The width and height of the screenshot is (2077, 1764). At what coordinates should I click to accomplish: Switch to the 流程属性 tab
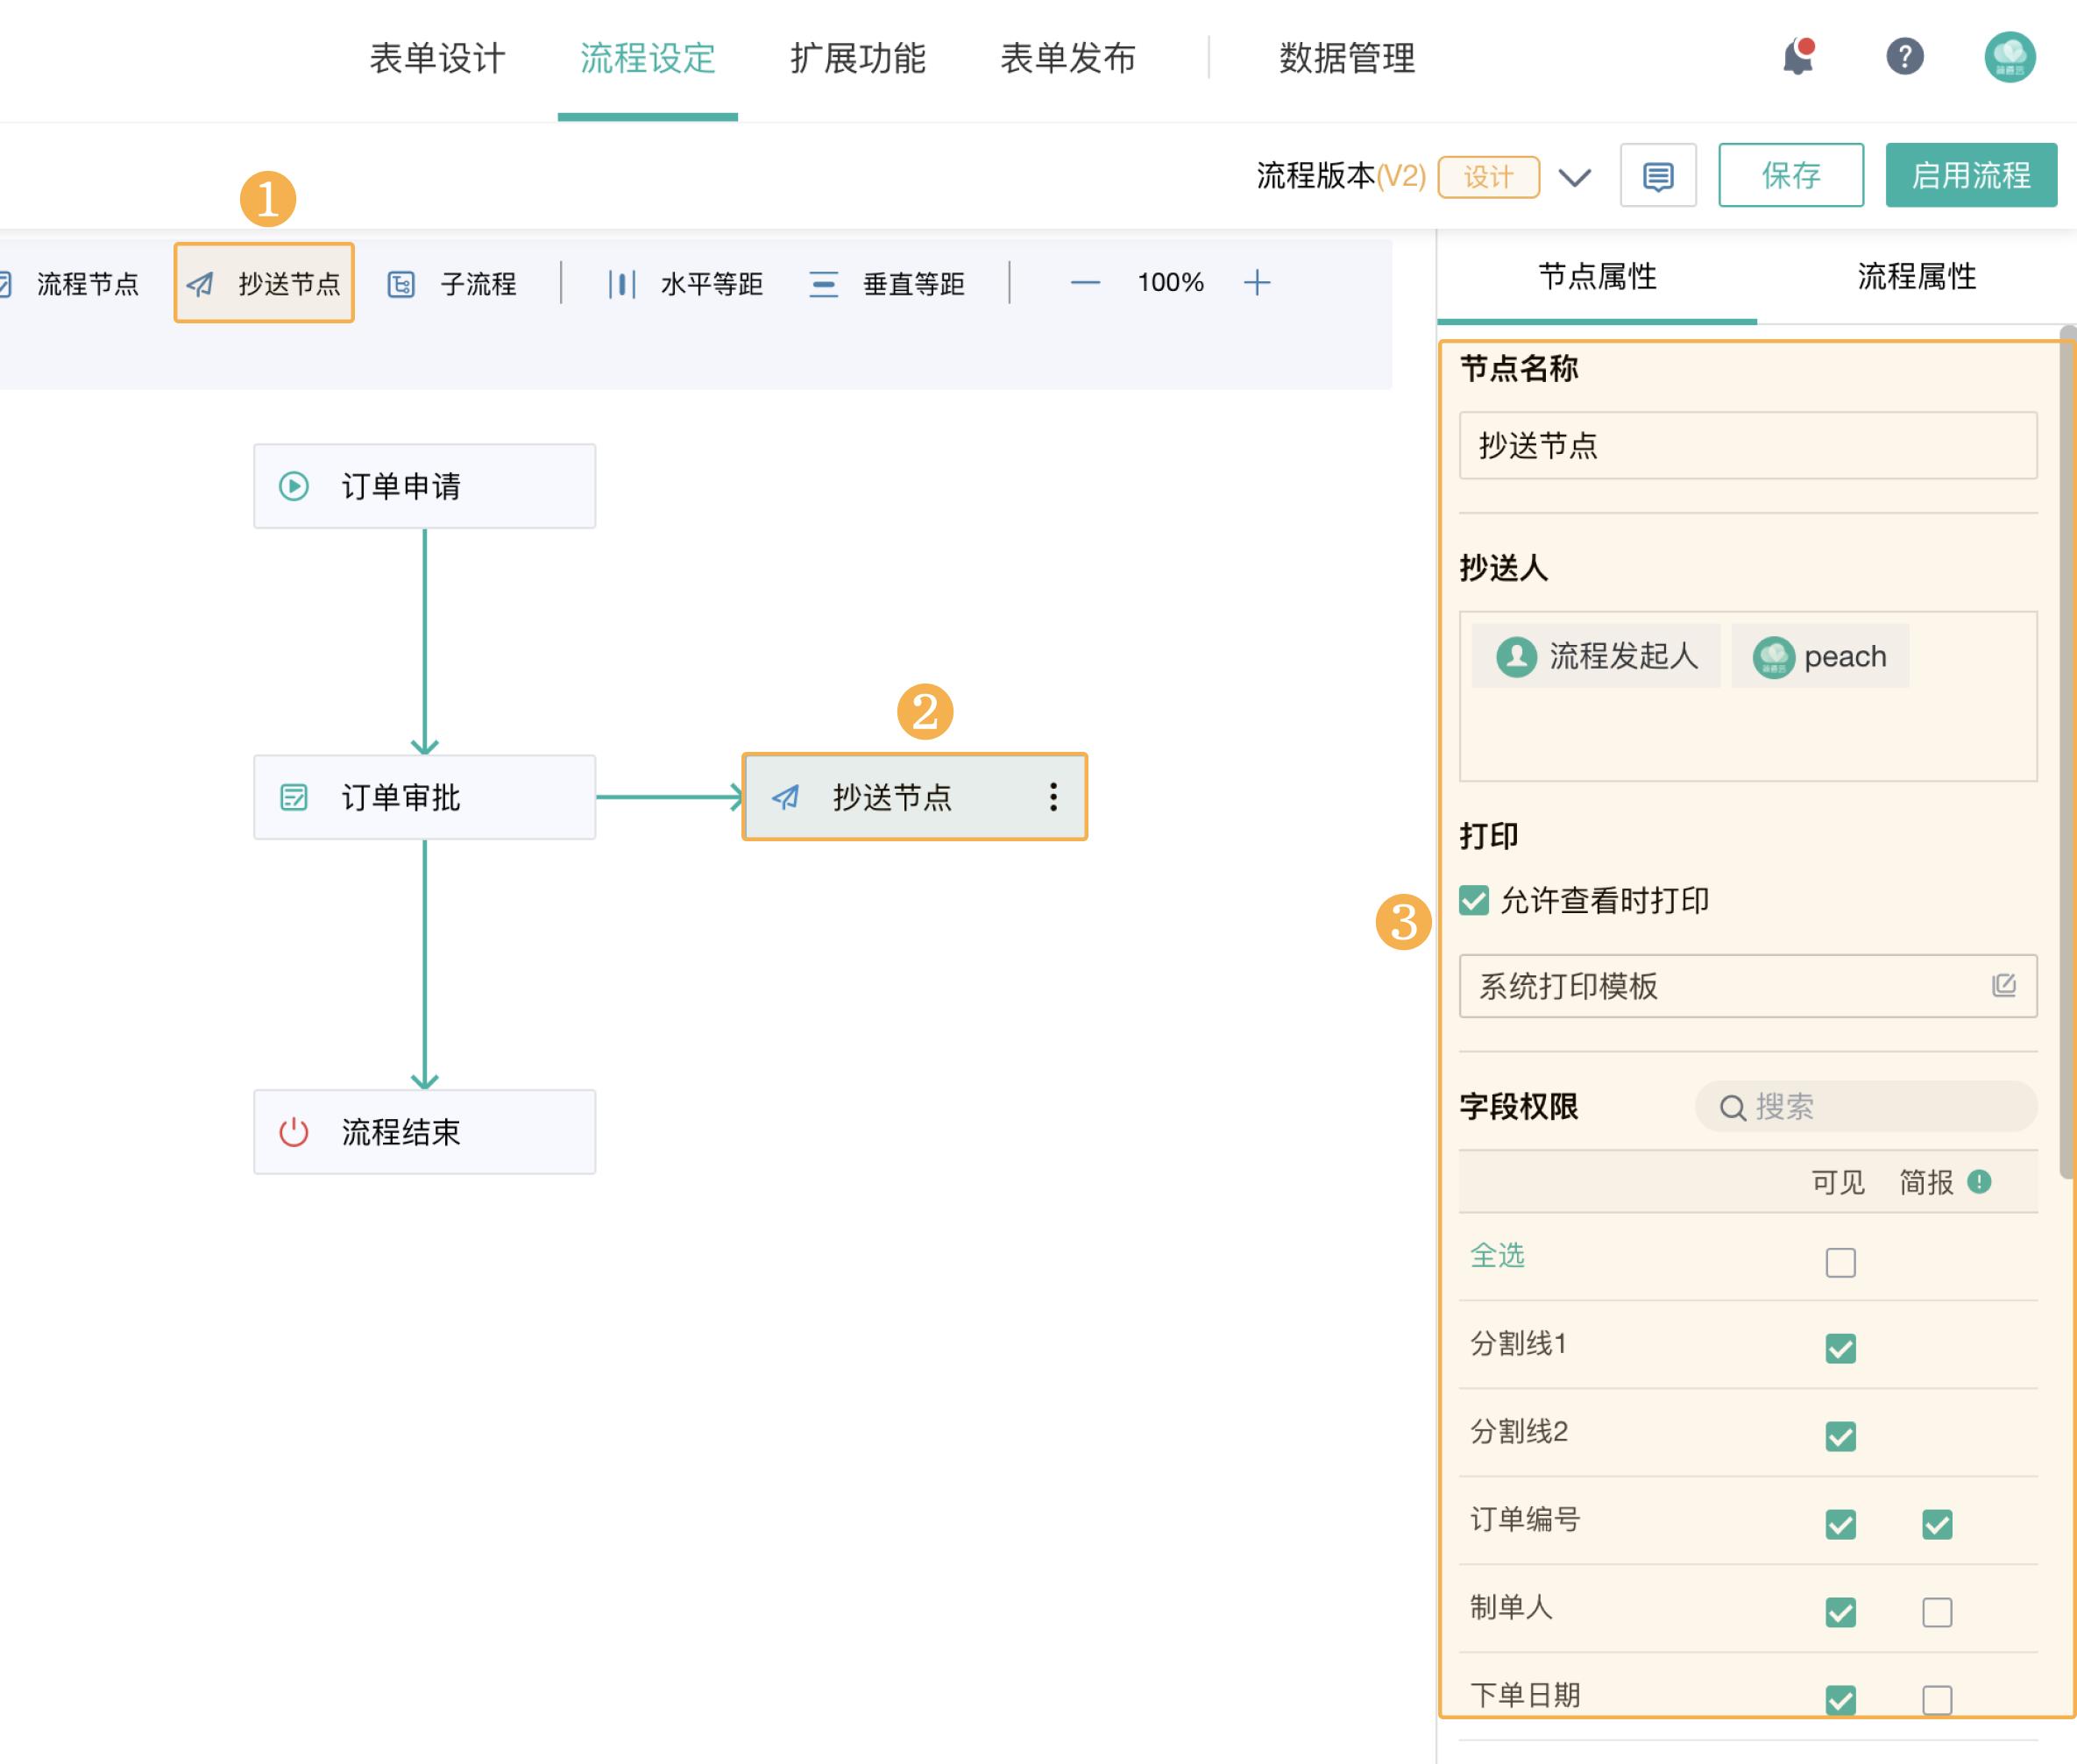1917,278
